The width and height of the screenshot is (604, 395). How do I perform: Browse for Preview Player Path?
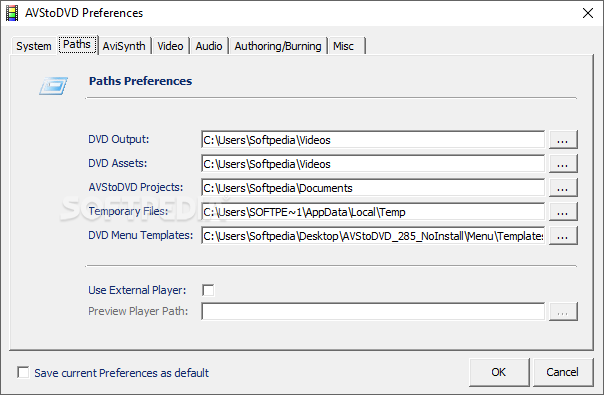click(x=563, y=311)
